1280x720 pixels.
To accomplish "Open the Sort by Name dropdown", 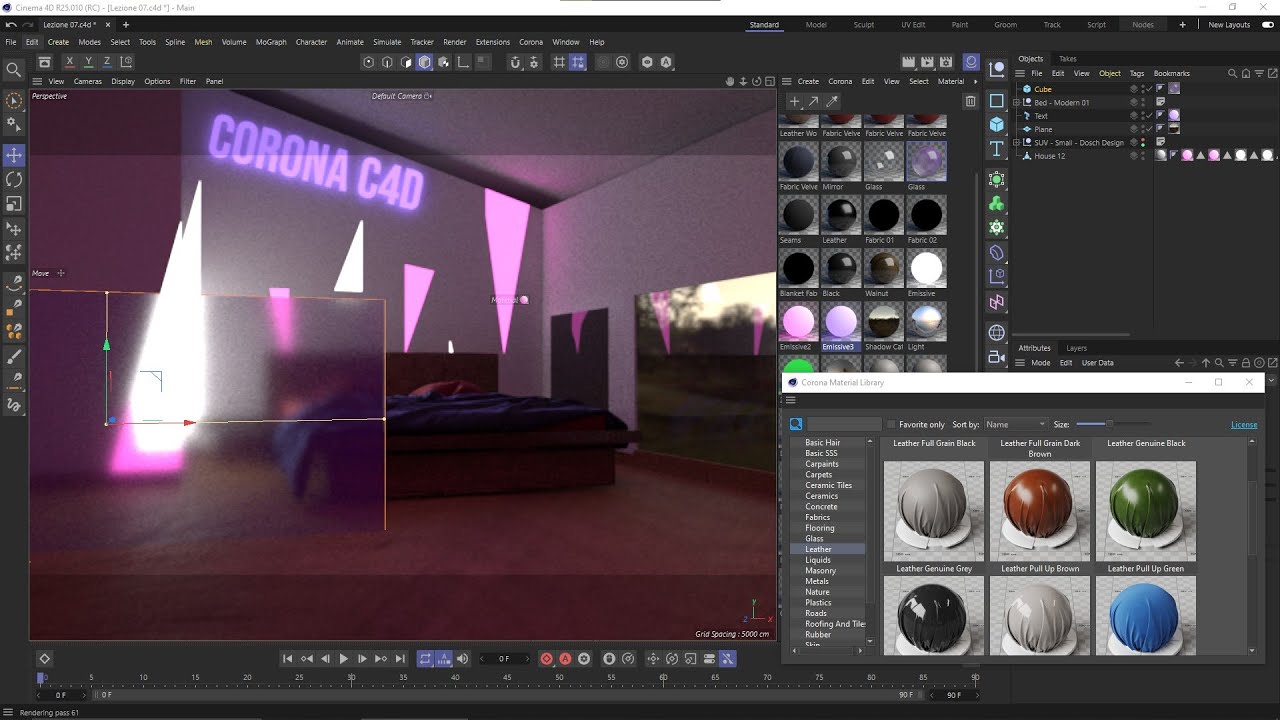I will (1016, 425).
